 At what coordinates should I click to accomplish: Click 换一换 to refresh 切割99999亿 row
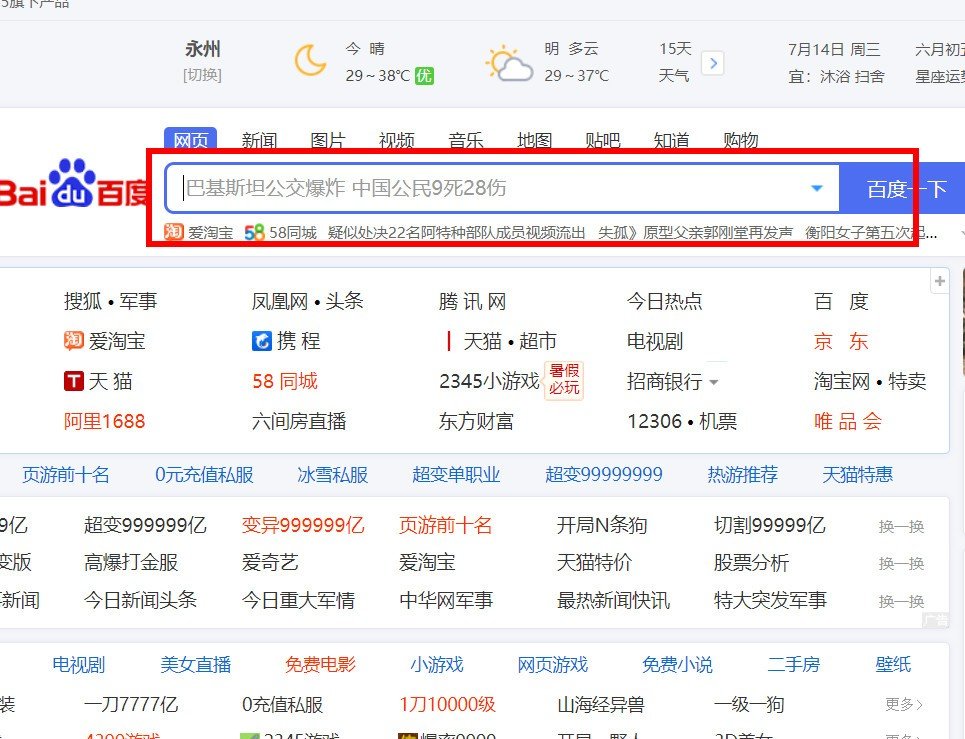(900, 525)
